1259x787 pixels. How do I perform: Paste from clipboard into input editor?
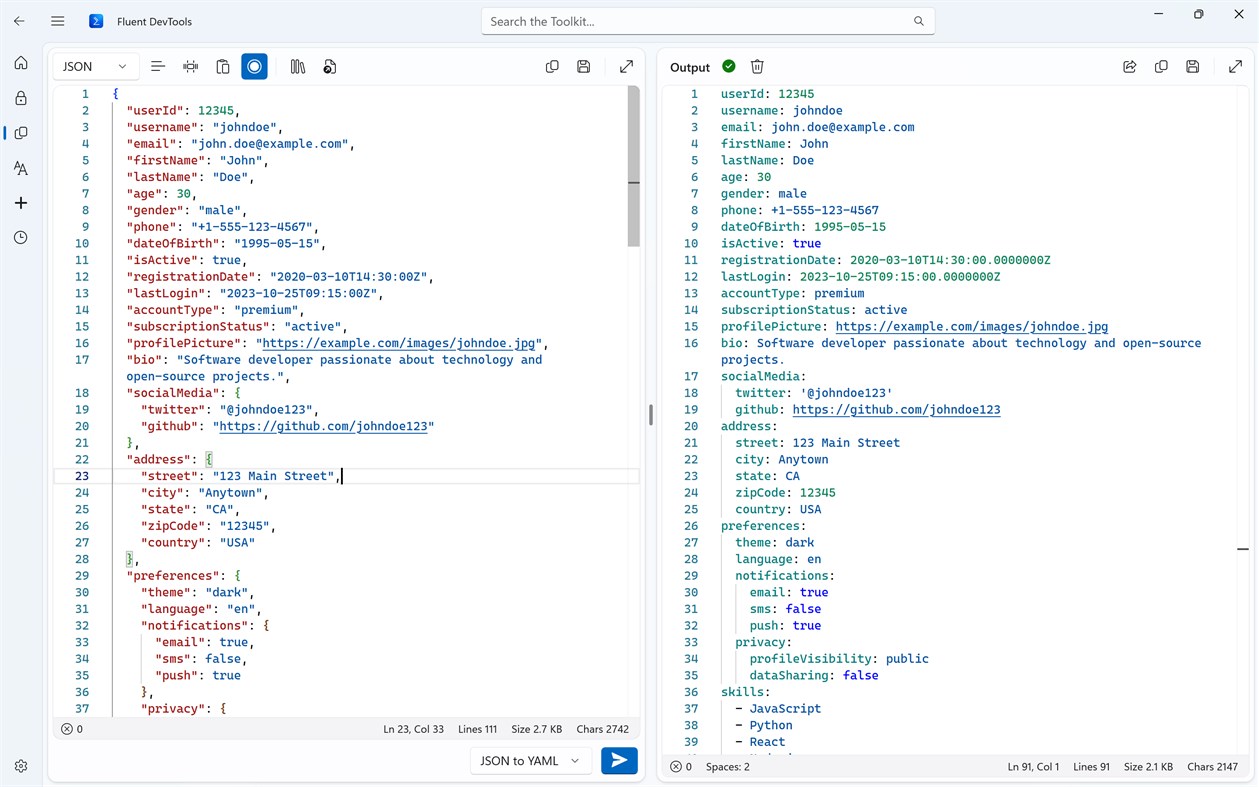tap(223, 67)
